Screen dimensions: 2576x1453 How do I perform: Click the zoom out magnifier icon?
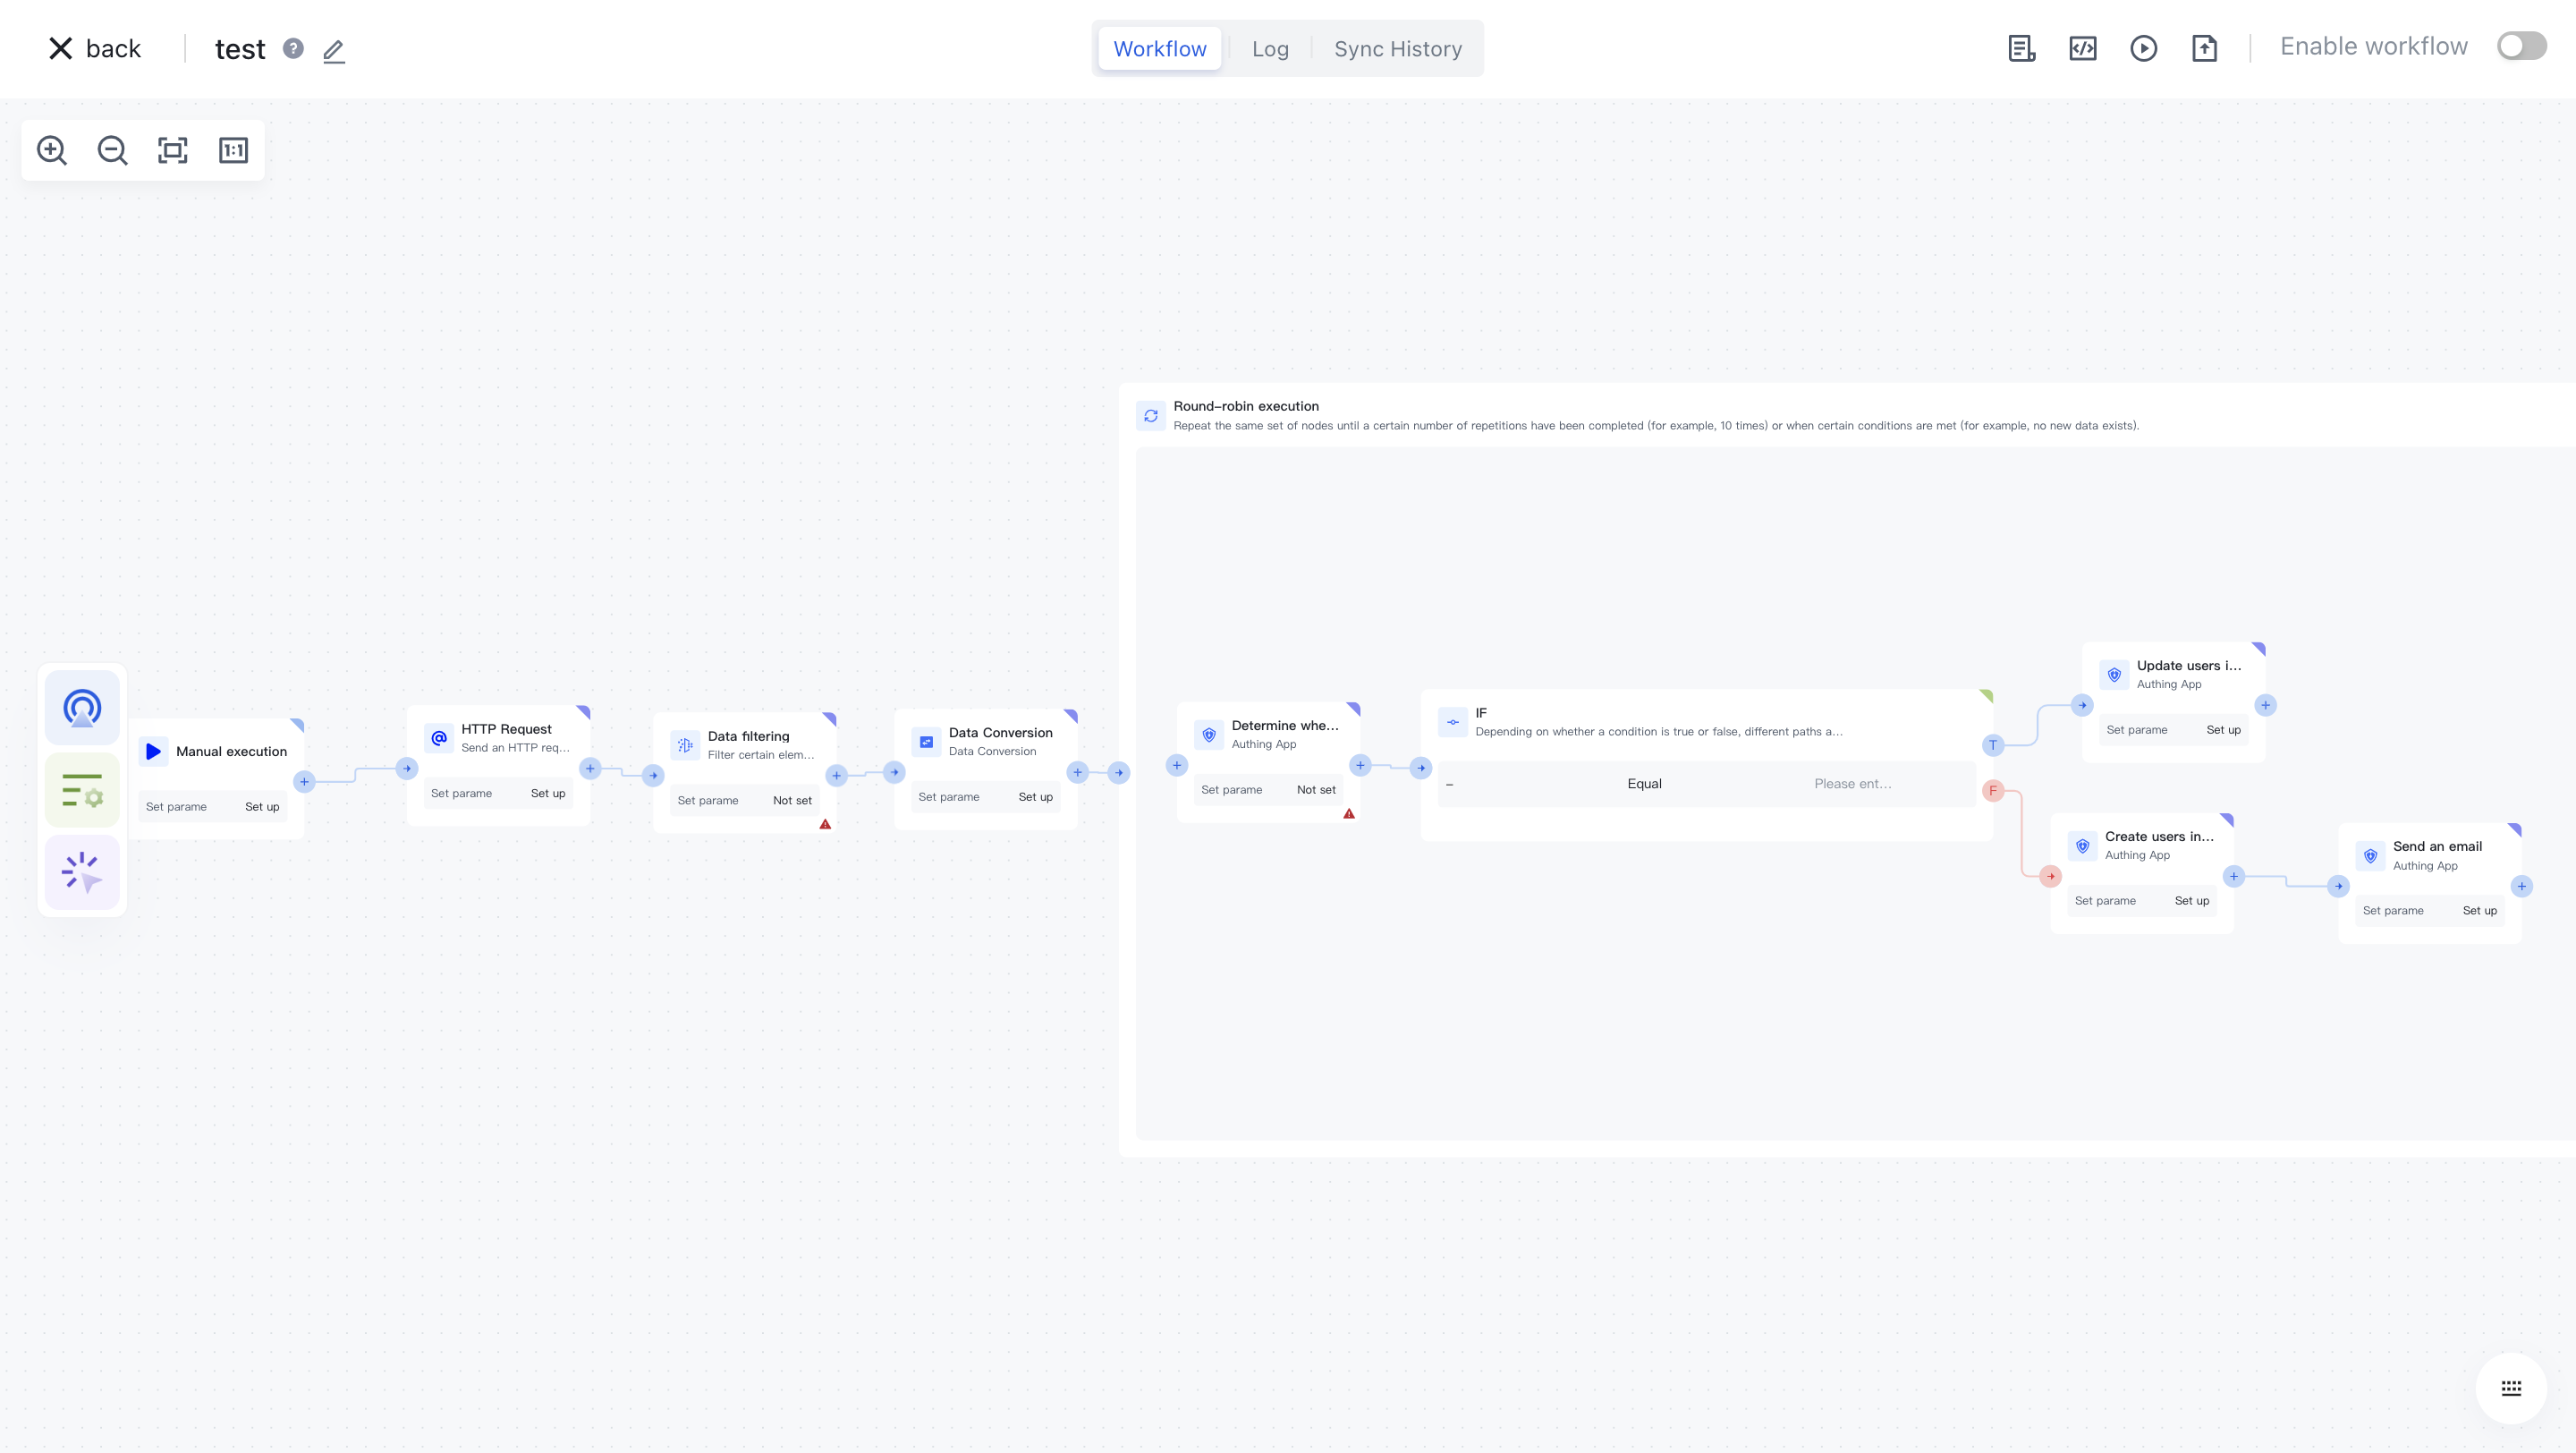click(112, 150)
